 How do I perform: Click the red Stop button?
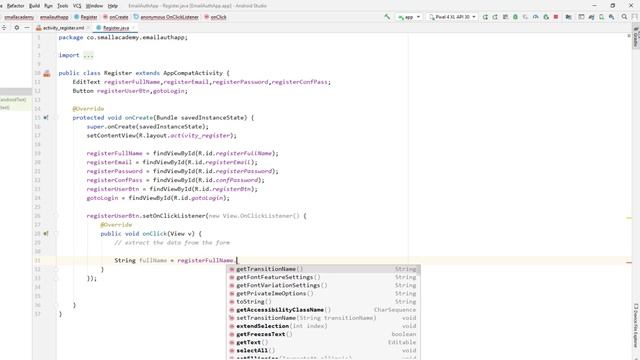tap(556, 17)
